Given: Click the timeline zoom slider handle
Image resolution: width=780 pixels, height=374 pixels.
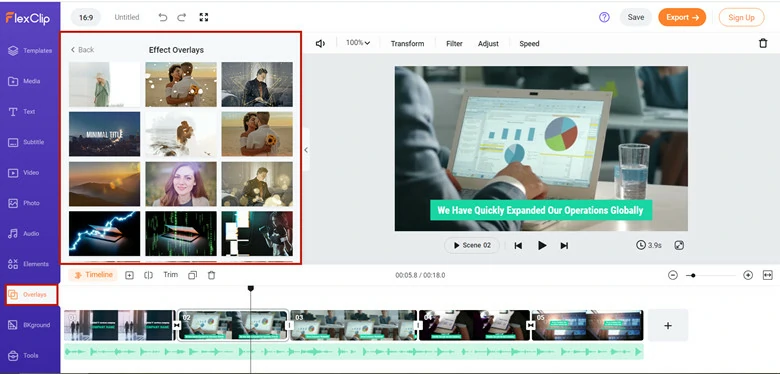Looking at the screenshot, I should click(x=693, y=275).
